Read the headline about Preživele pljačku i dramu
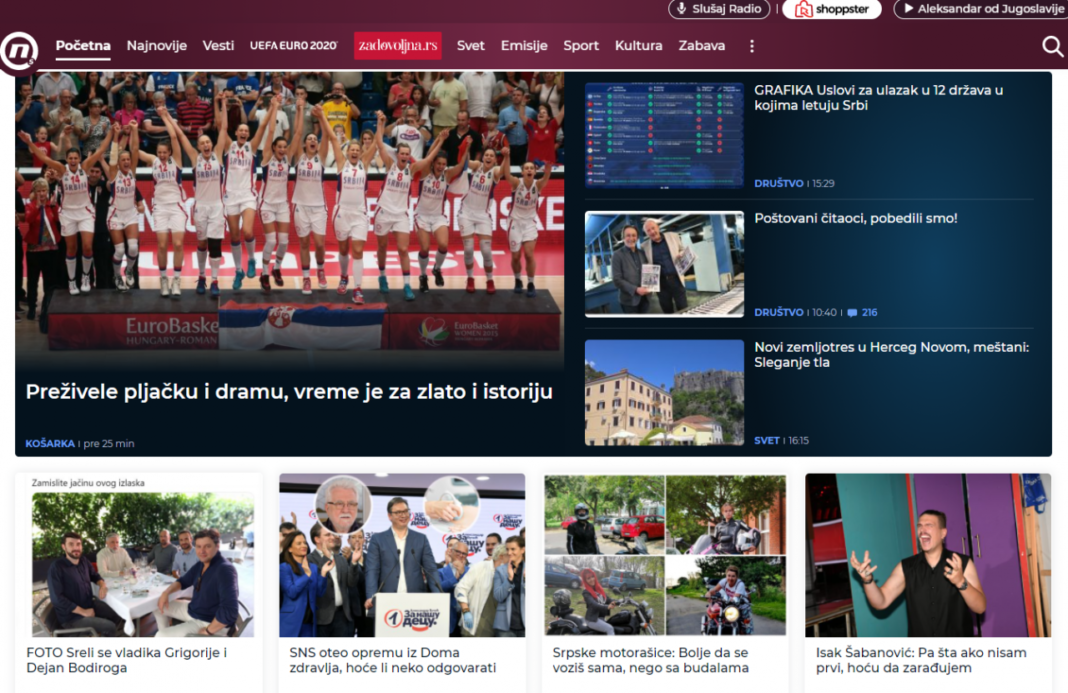1068x693 pixels. [289, 392]
